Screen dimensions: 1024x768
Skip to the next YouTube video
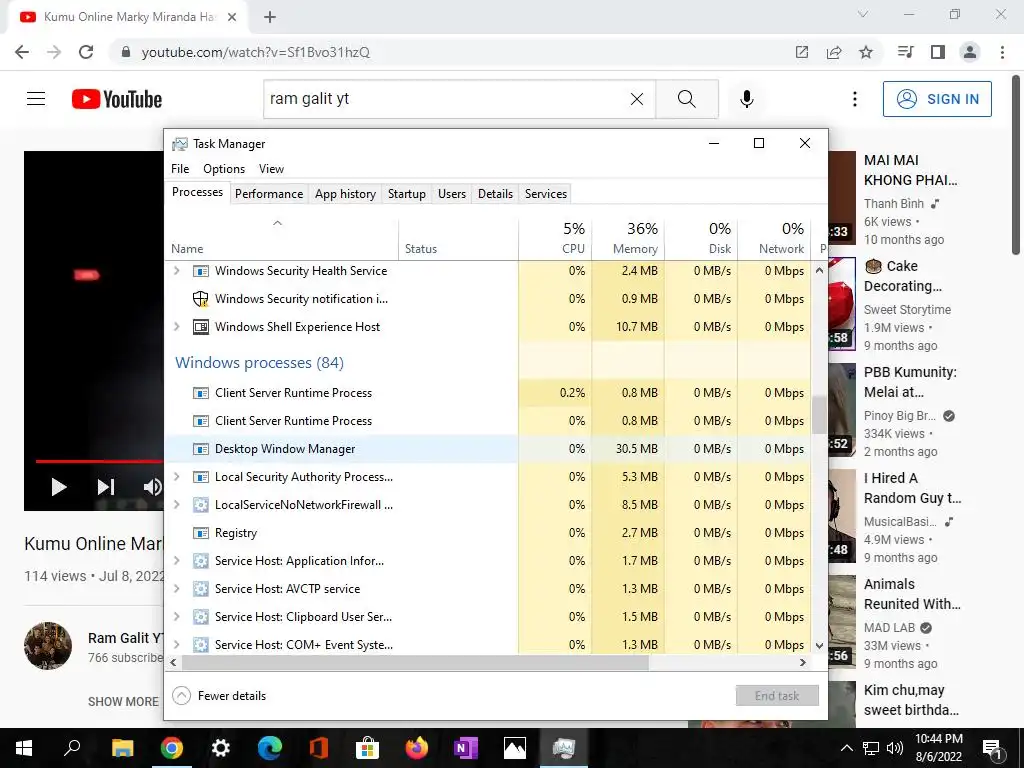click(106, 487)
